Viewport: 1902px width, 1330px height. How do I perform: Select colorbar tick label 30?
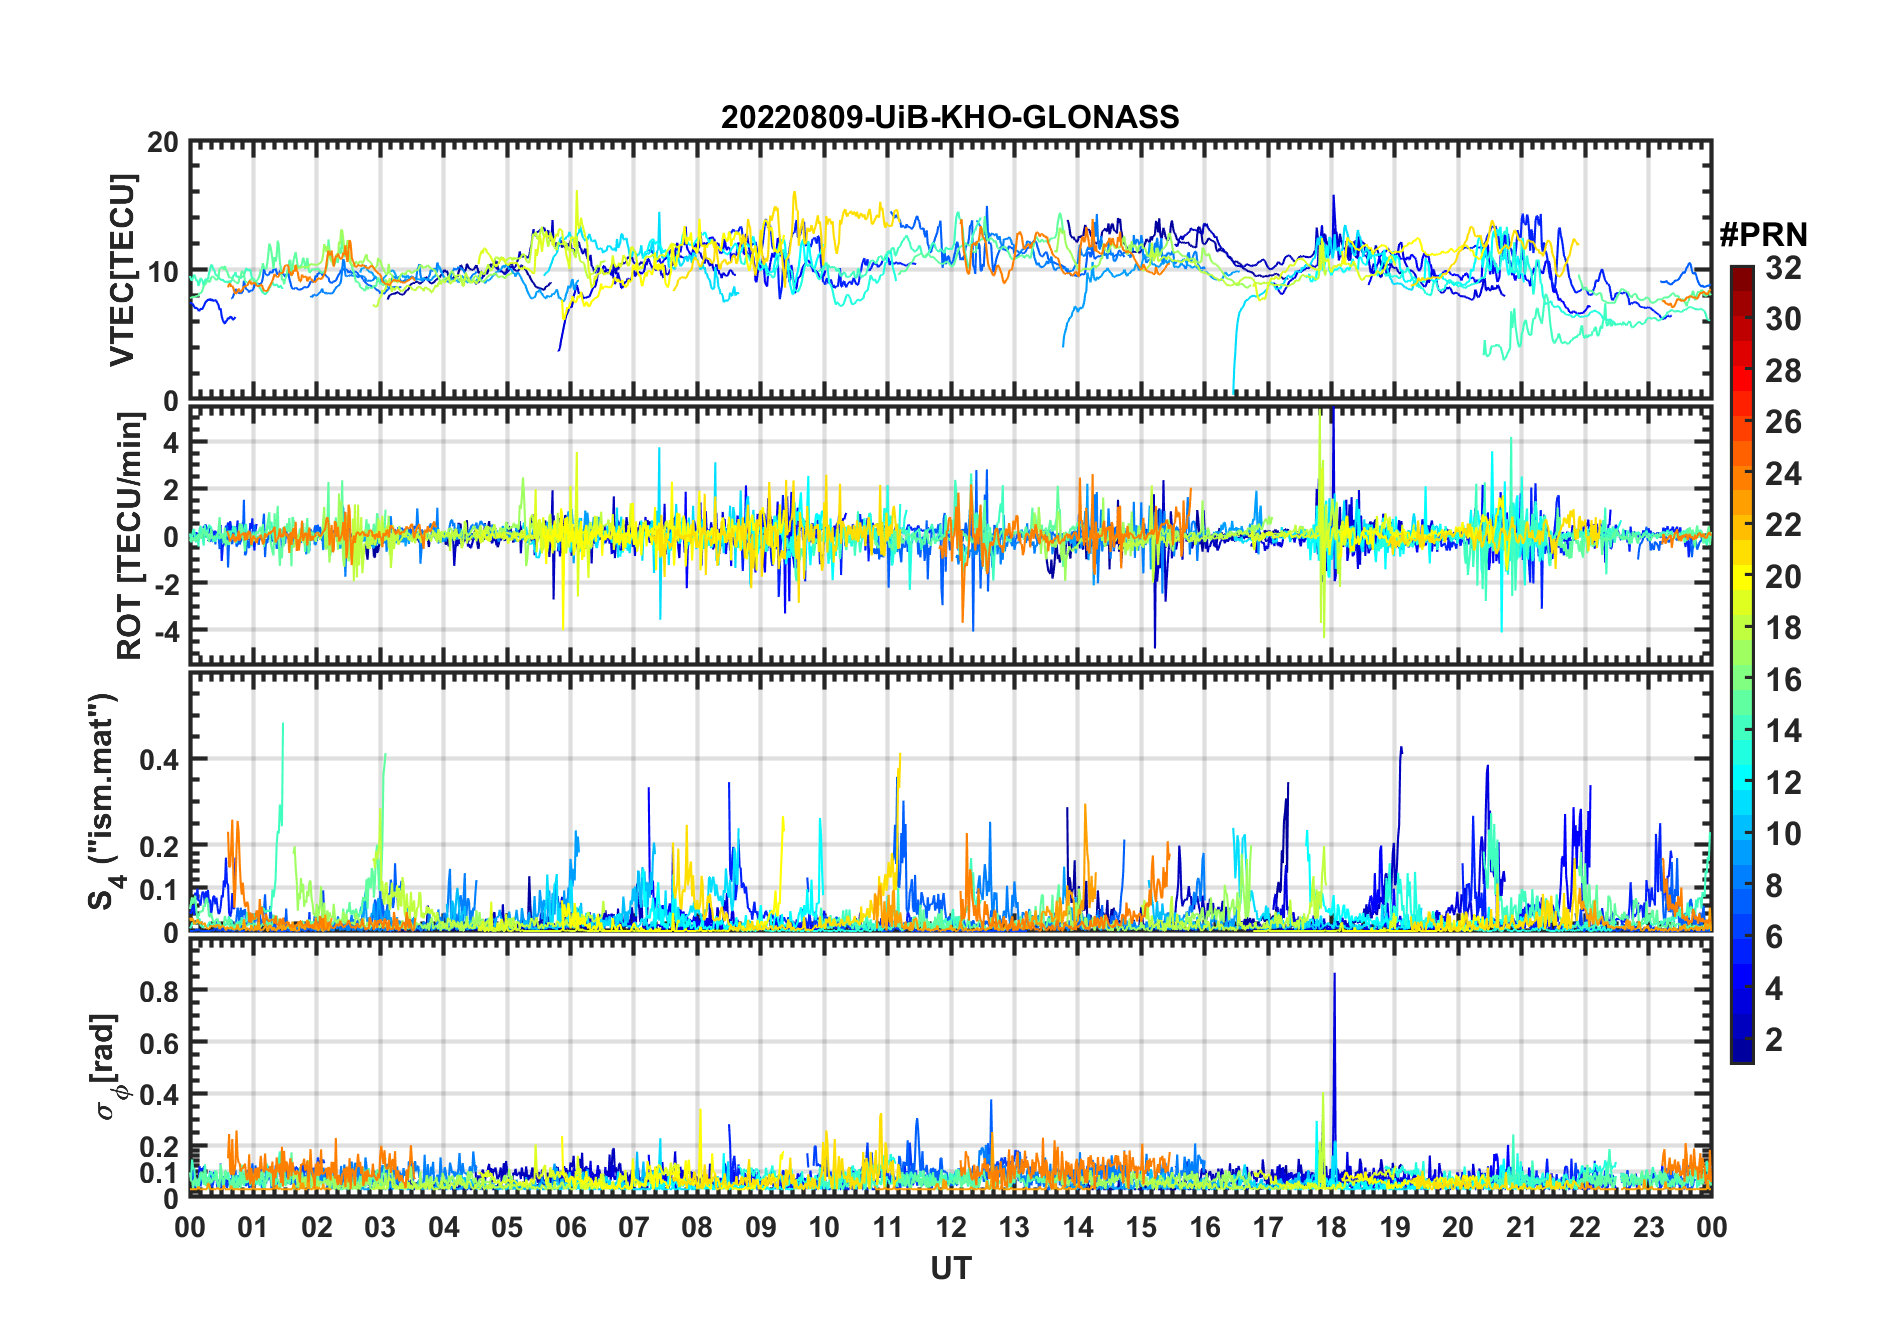(1783, 319)
